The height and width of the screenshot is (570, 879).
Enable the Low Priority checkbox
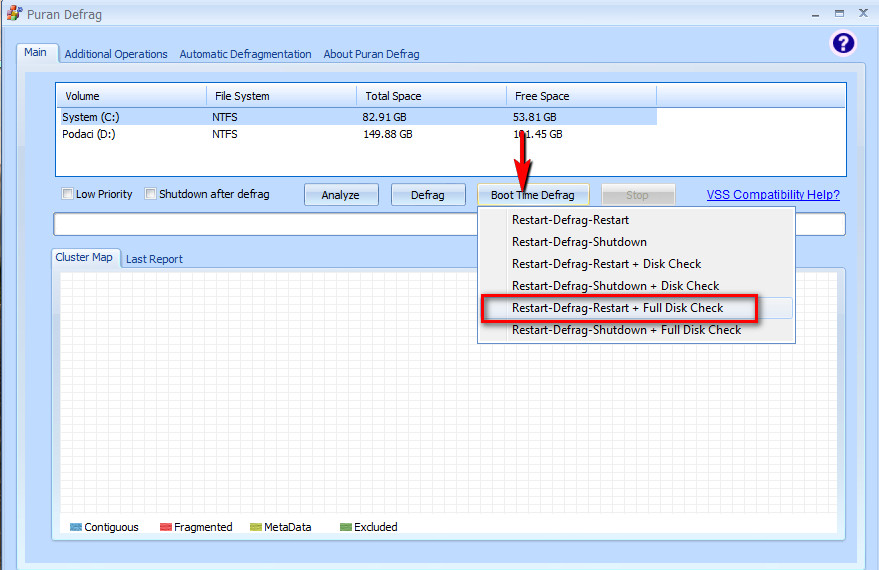67,194
